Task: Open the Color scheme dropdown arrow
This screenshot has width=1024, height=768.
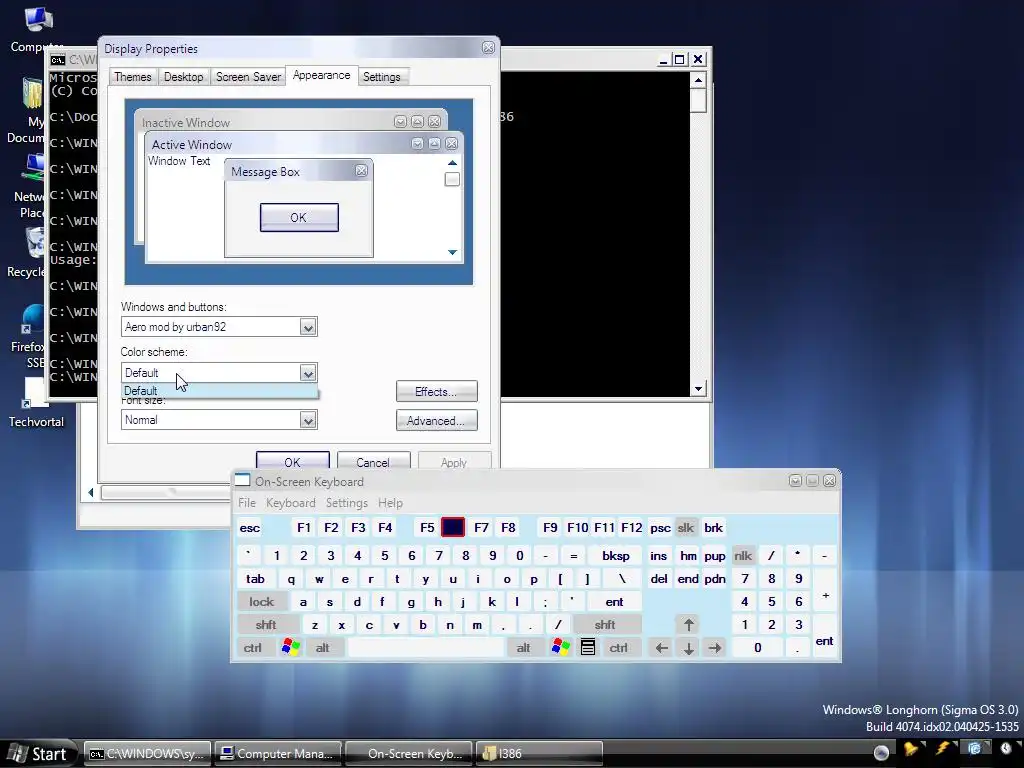Action: click(x=308, y=373)
